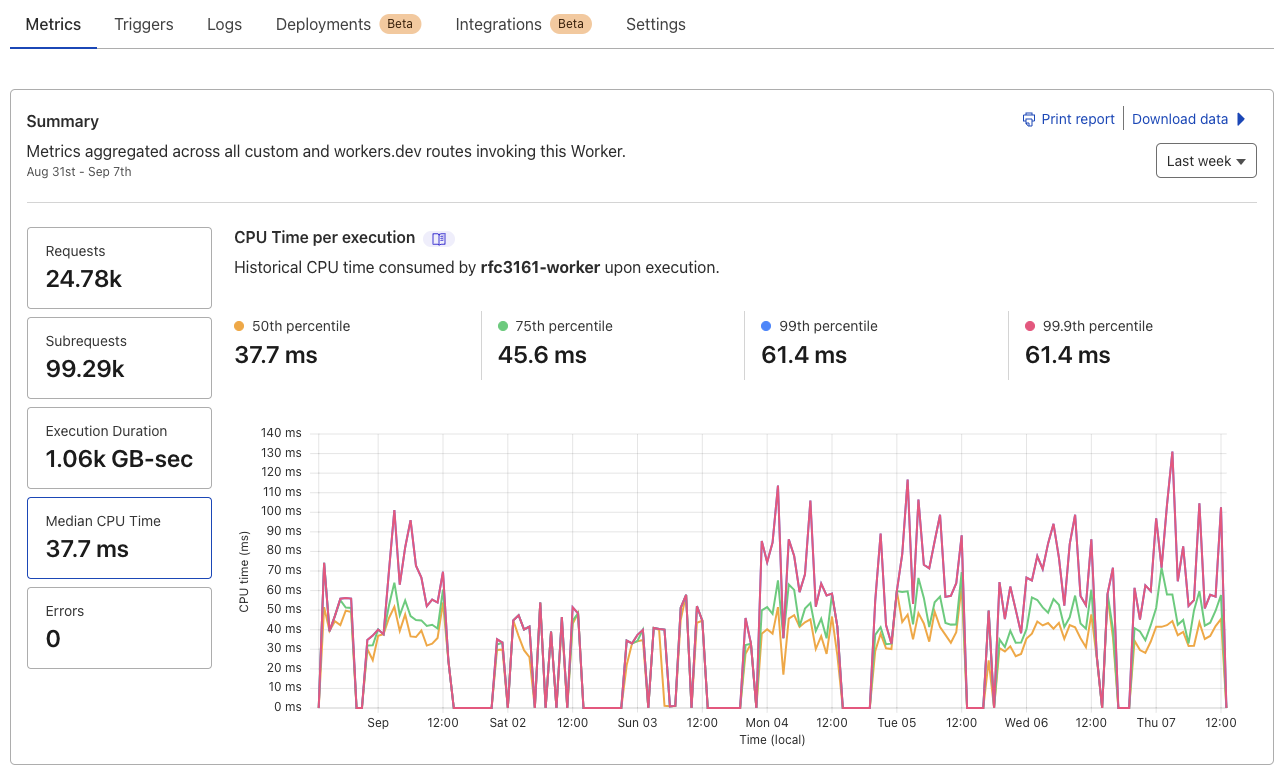Click the printer icon beside Print report

1028,119
